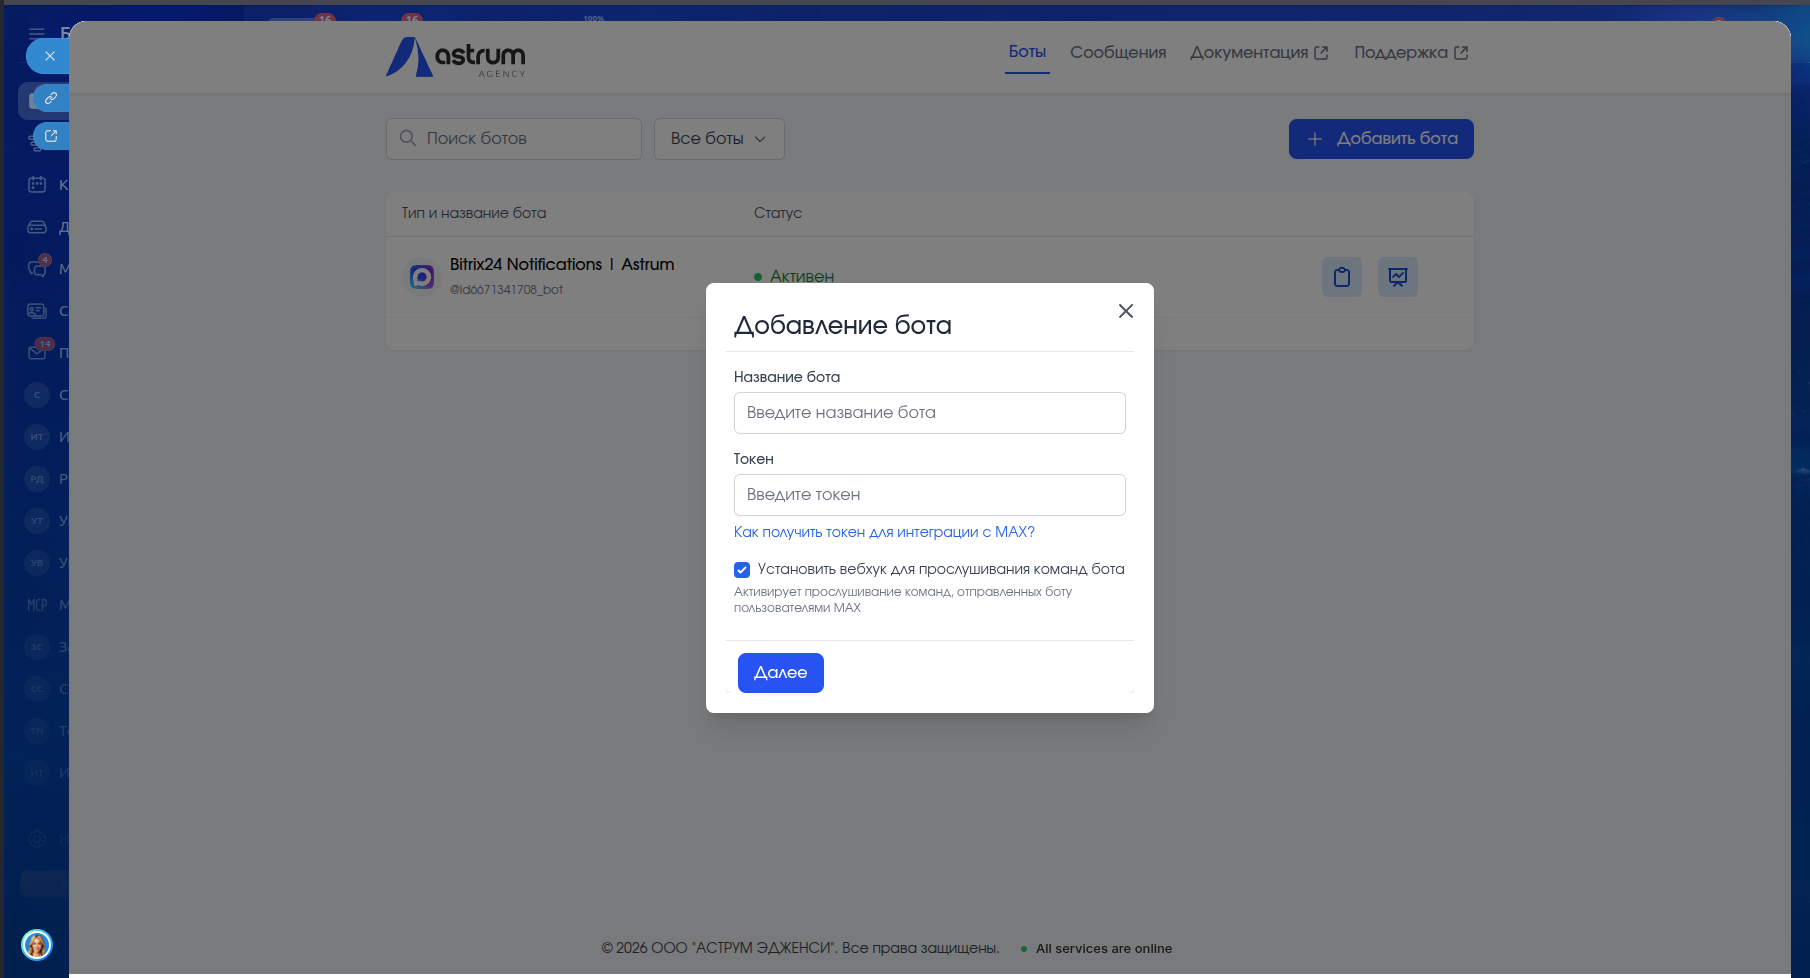
Task: Open the MAX token help link
Action: (x=884, y=532)
